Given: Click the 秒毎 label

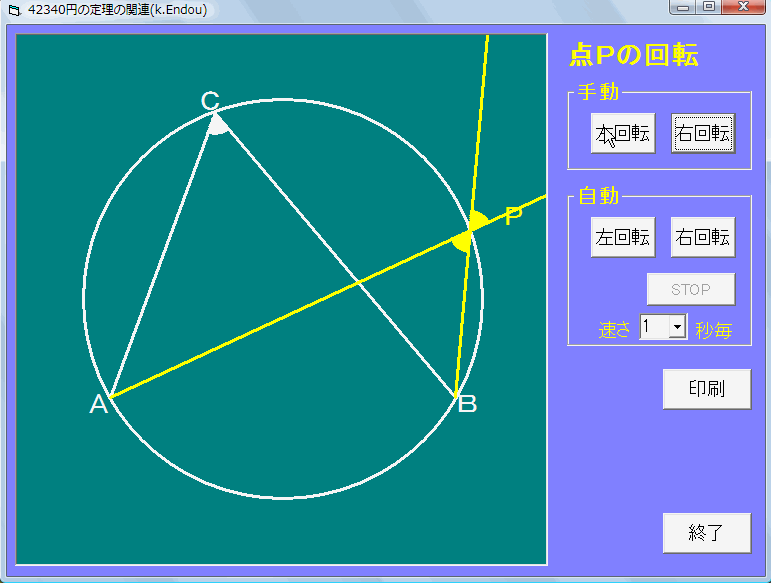Looking at the screenshot, I should [713, 330].
